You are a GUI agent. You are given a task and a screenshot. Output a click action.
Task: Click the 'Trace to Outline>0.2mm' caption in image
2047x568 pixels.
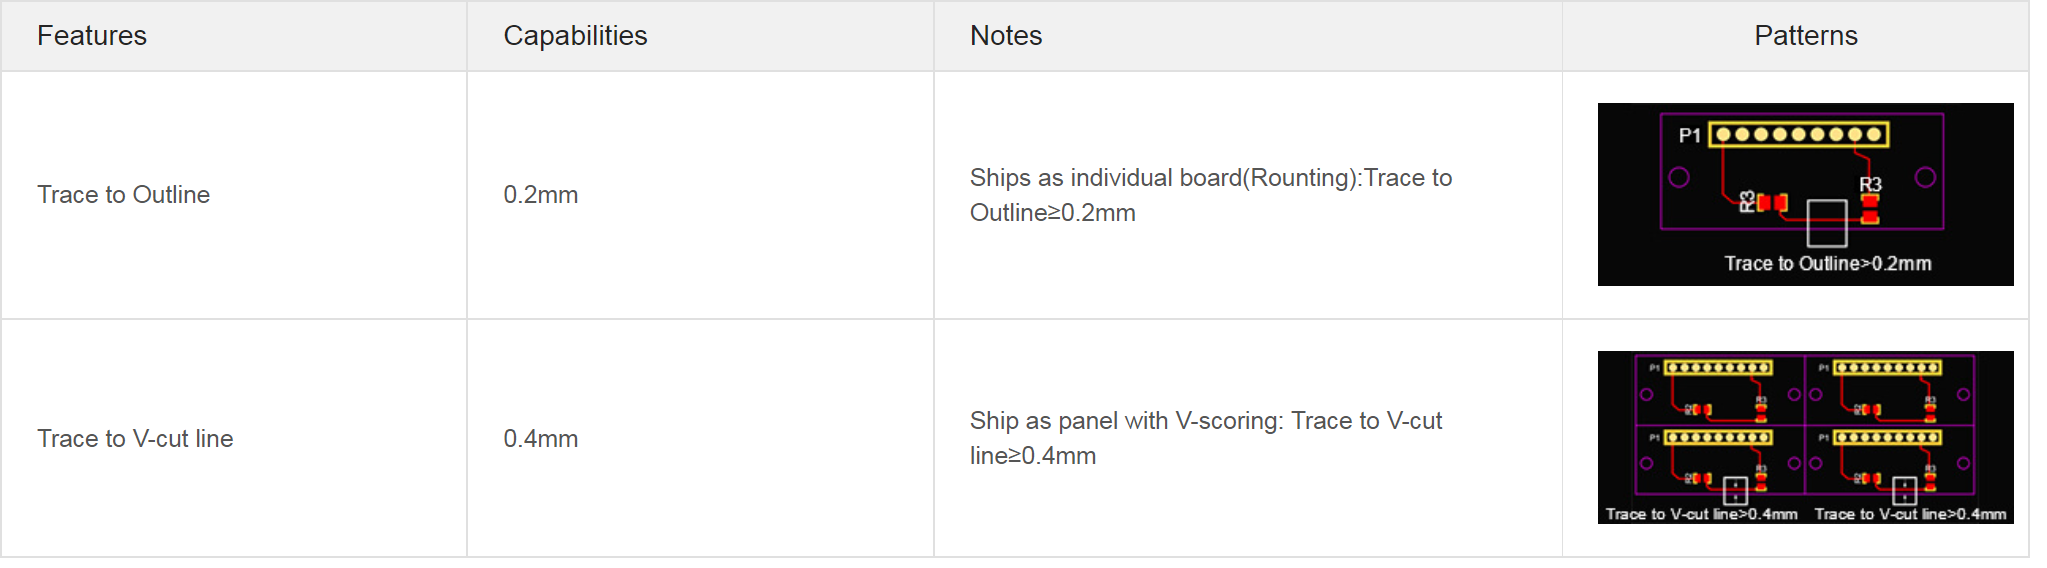[1827, 263]
